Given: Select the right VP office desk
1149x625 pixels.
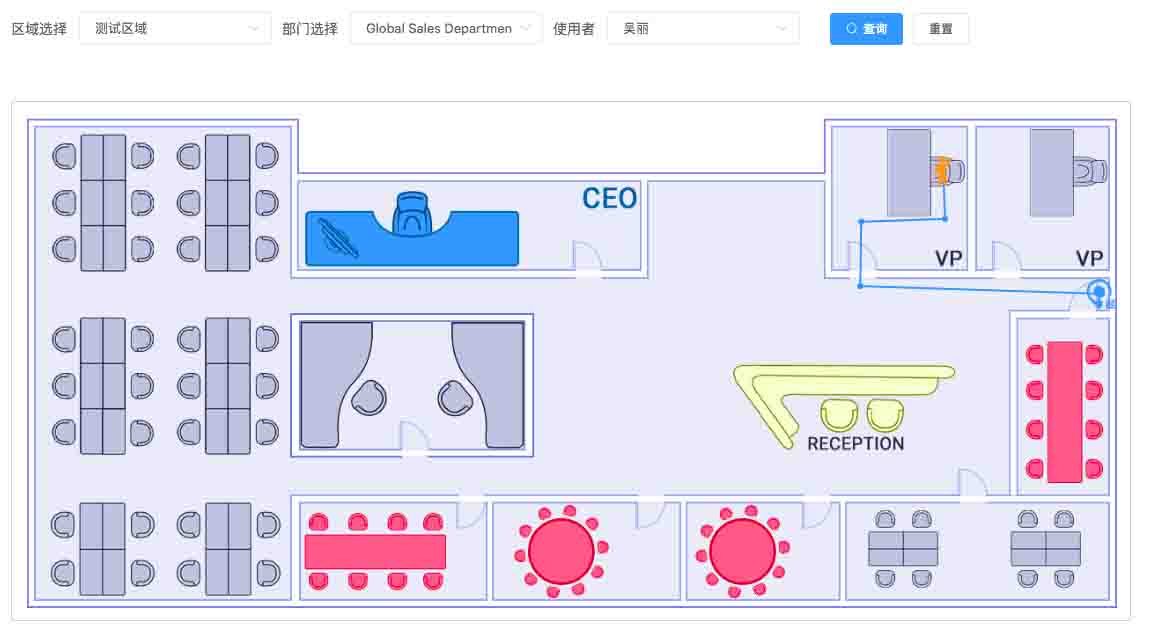Looking at the screenshot, I should pos(1051,172).
